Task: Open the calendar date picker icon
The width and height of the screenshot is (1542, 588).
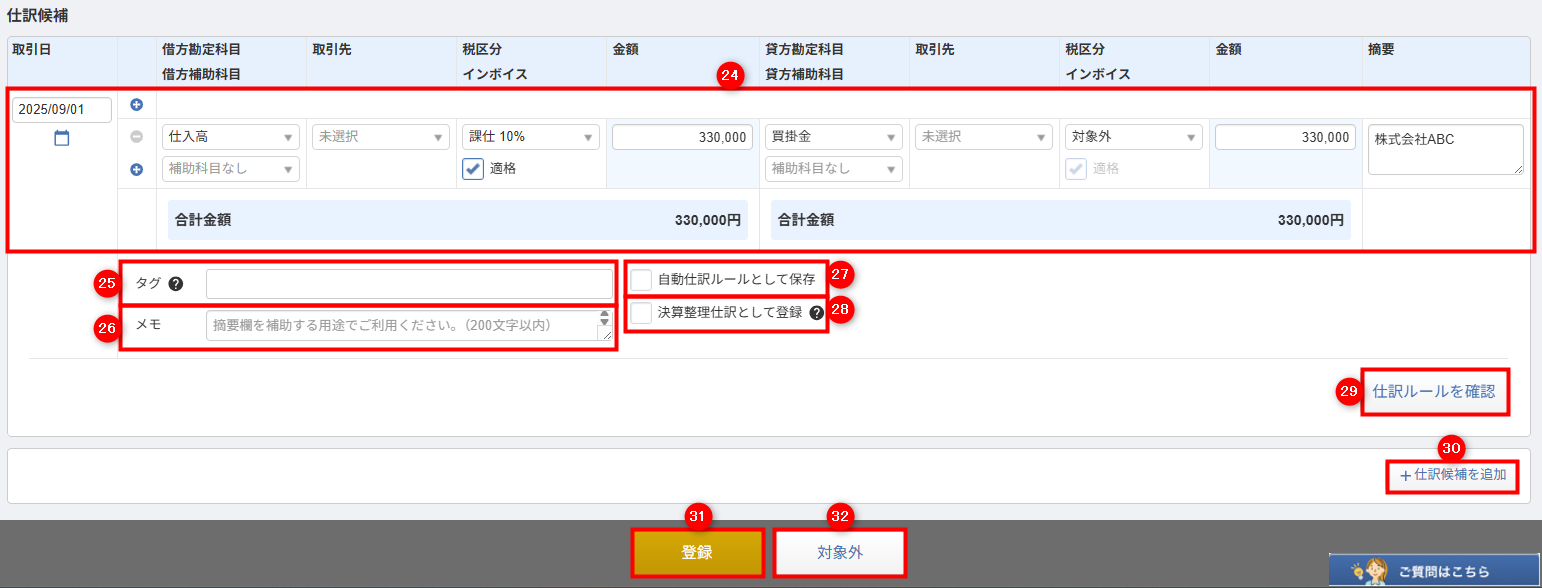Action: pyautogui.click(x=62, y=139)
